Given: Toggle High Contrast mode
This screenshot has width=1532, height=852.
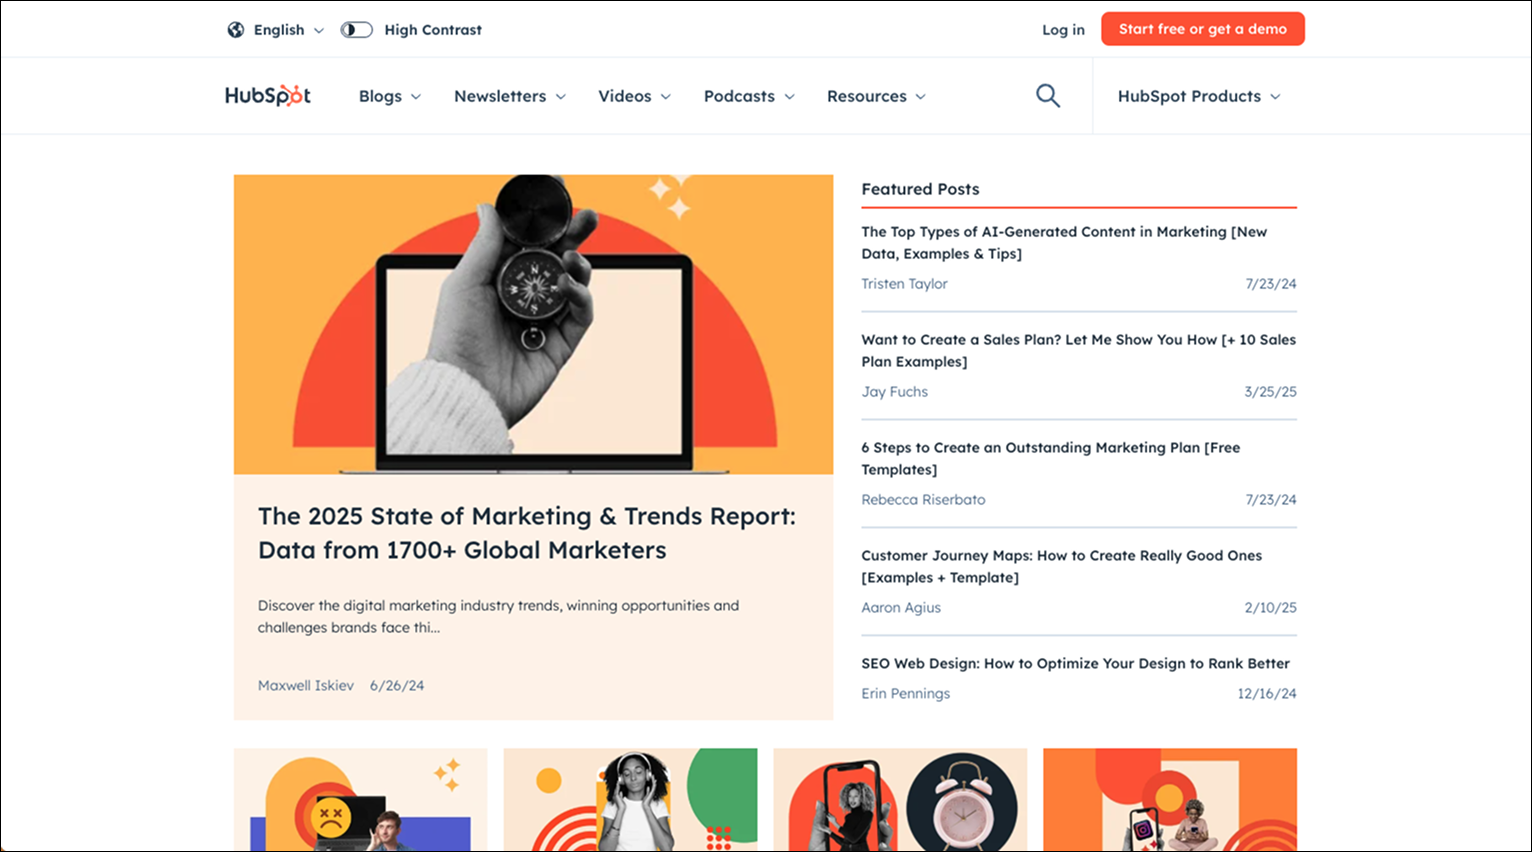Looking at the screenshot, I should [356, 29].
